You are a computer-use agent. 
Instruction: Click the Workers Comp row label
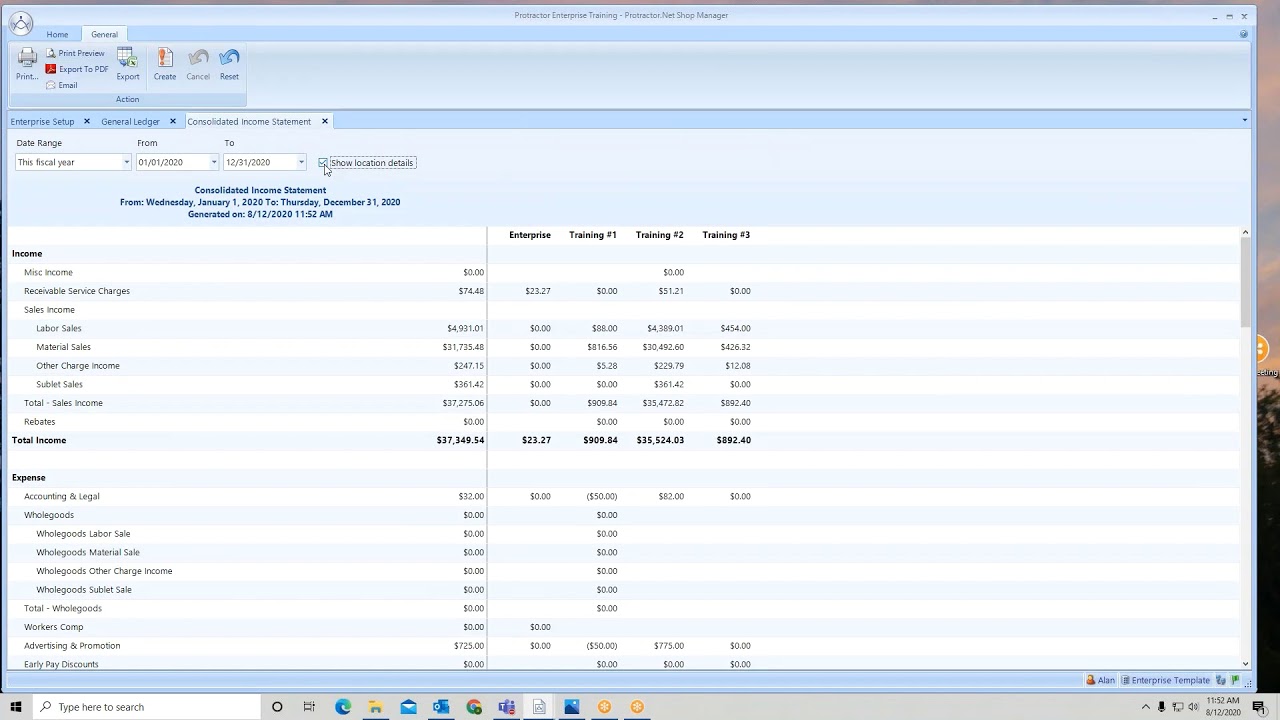pyautogui.click(x=54, y=627)
